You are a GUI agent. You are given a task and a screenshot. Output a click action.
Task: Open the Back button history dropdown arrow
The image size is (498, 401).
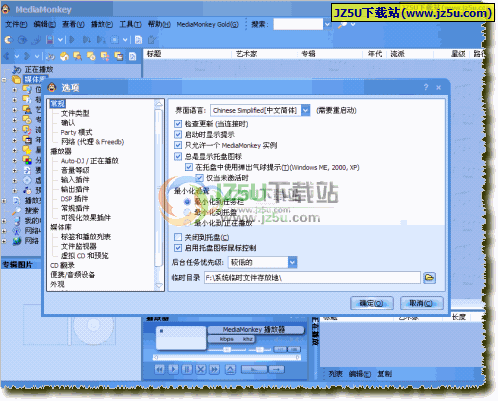pos(17,56)
